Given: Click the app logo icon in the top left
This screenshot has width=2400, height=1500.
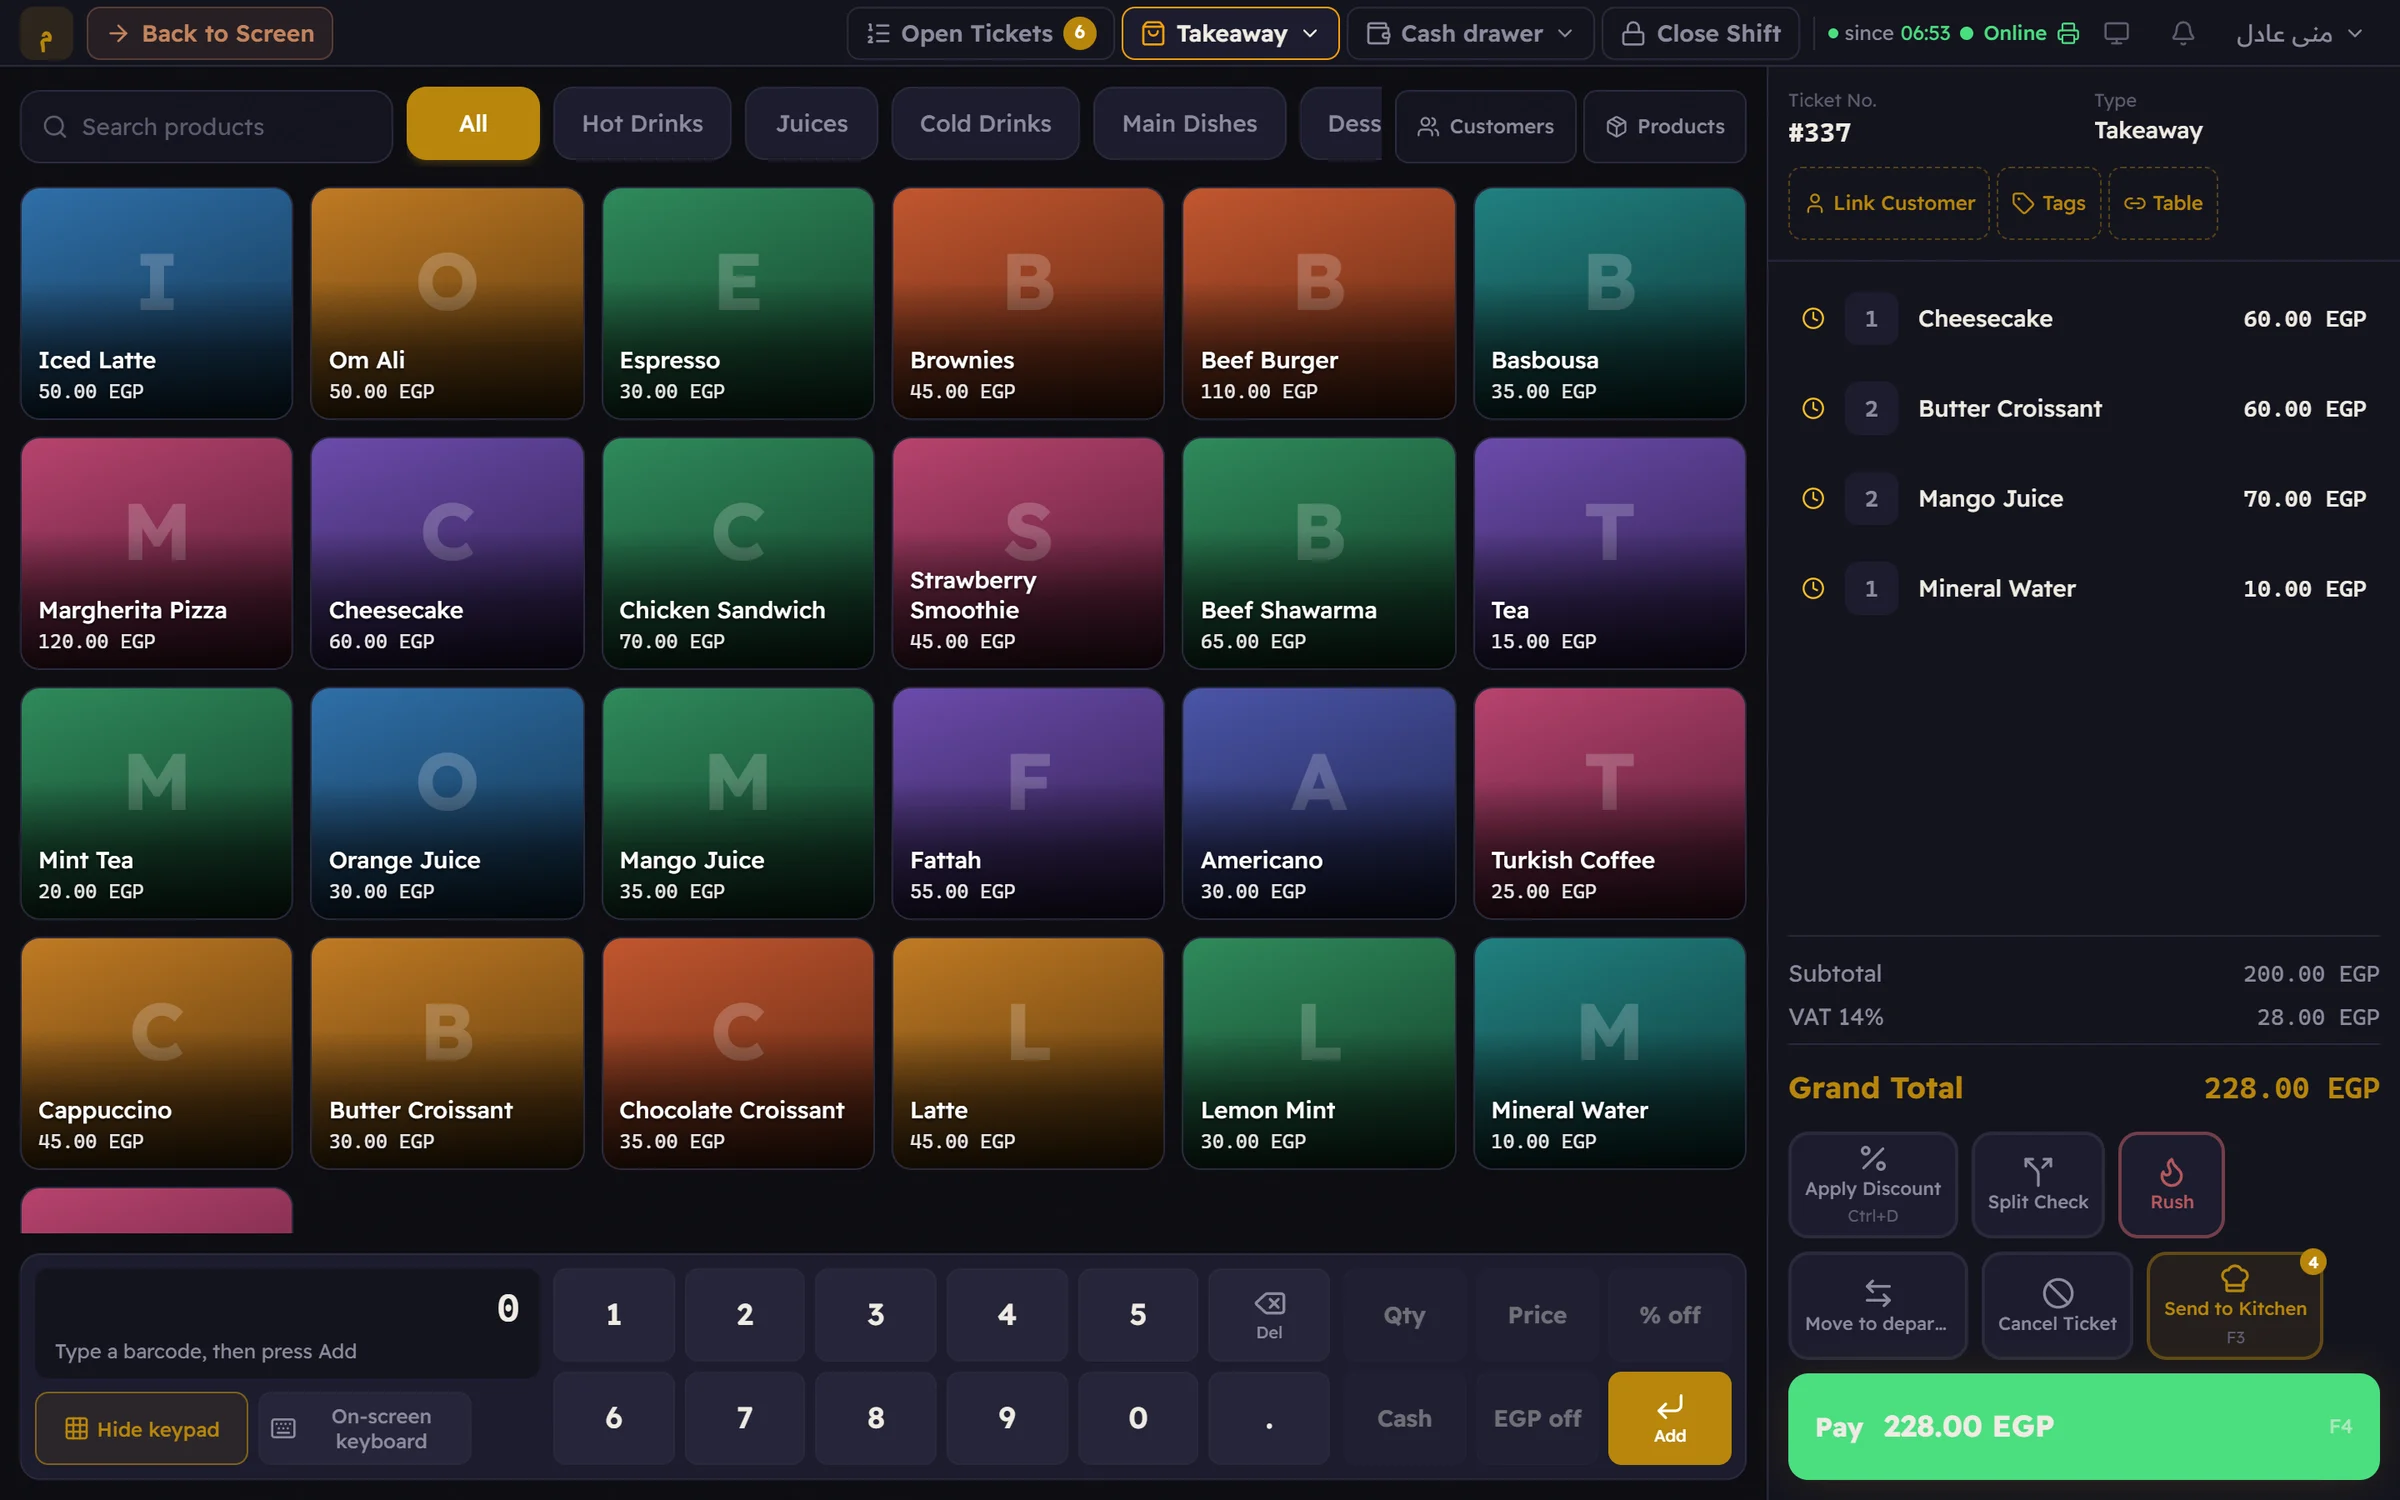Looking at the screenshot, I should click(46, 34).
